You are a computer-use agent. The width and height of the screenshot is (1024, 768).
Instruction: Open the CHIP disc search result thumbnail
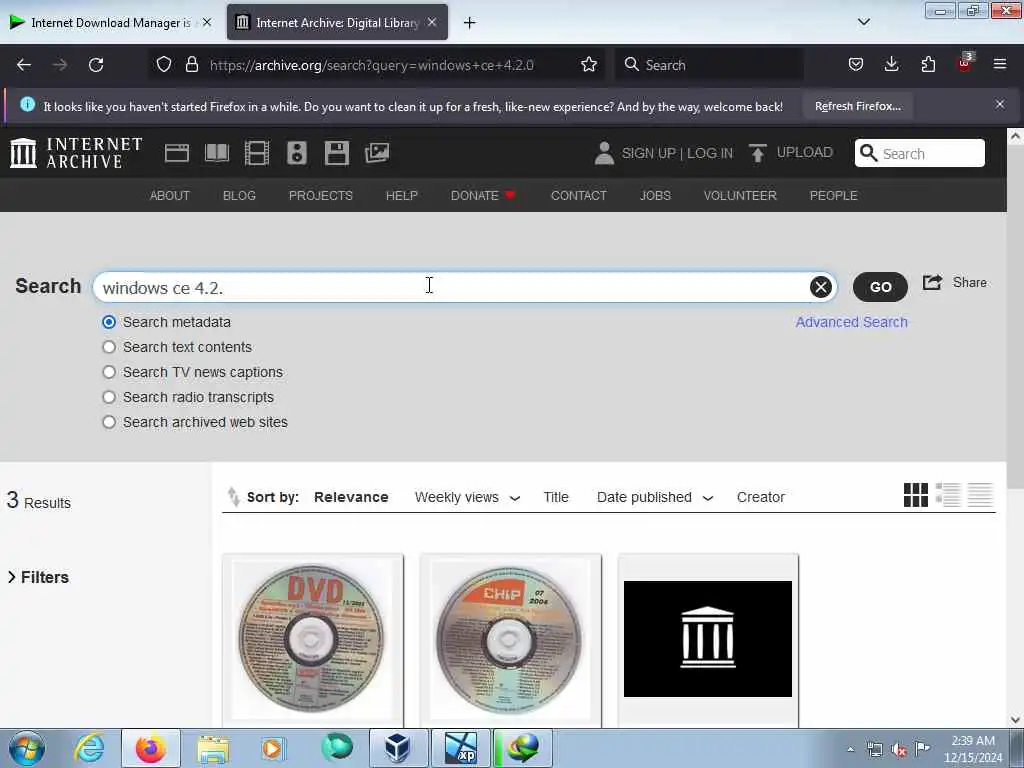pyautogui.click(x=510, y=640)
